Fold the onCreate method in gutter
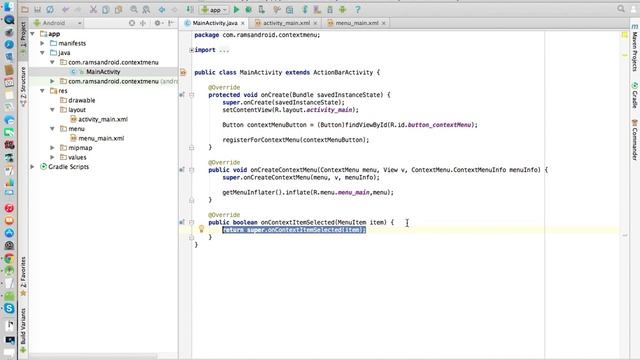The image size is (640, 360). click(x=191, y=95)
